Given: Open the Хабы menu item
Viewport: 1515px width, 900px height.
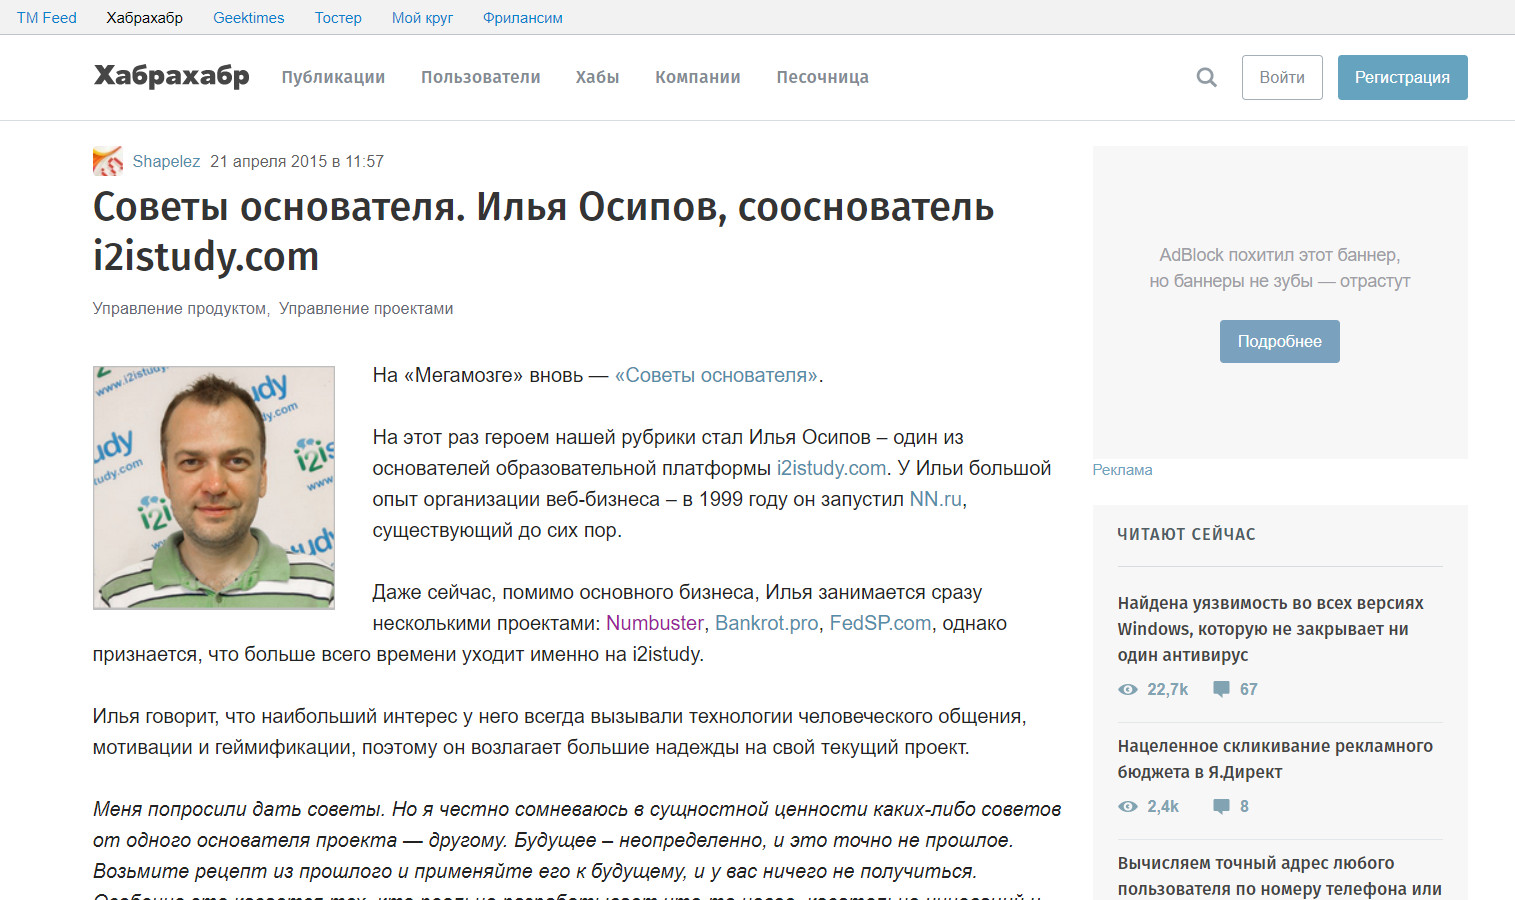Looking at the screenshot, I should (x=598, y=77).
